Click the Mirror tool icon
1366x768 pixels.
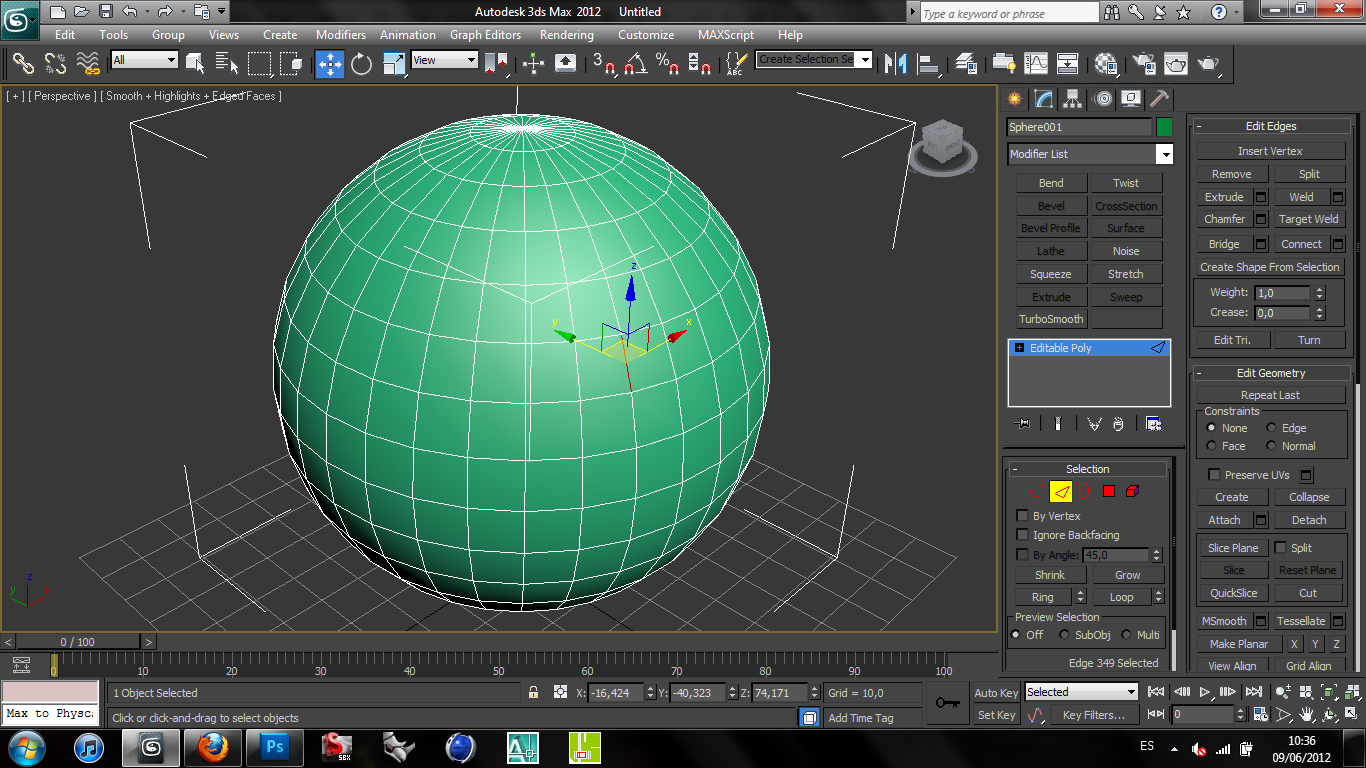[896, 64]
